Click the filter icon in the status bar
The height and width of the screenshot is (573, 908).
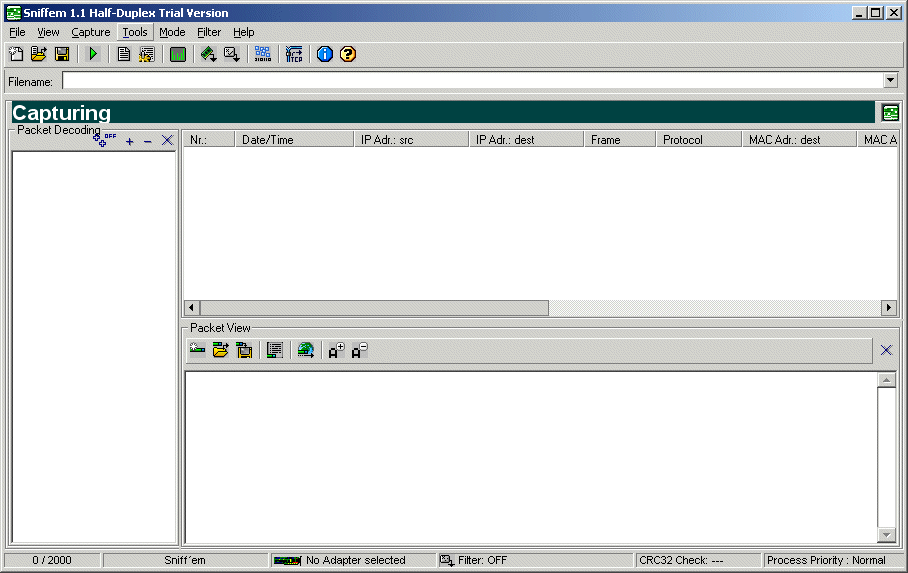coord(446,560)
